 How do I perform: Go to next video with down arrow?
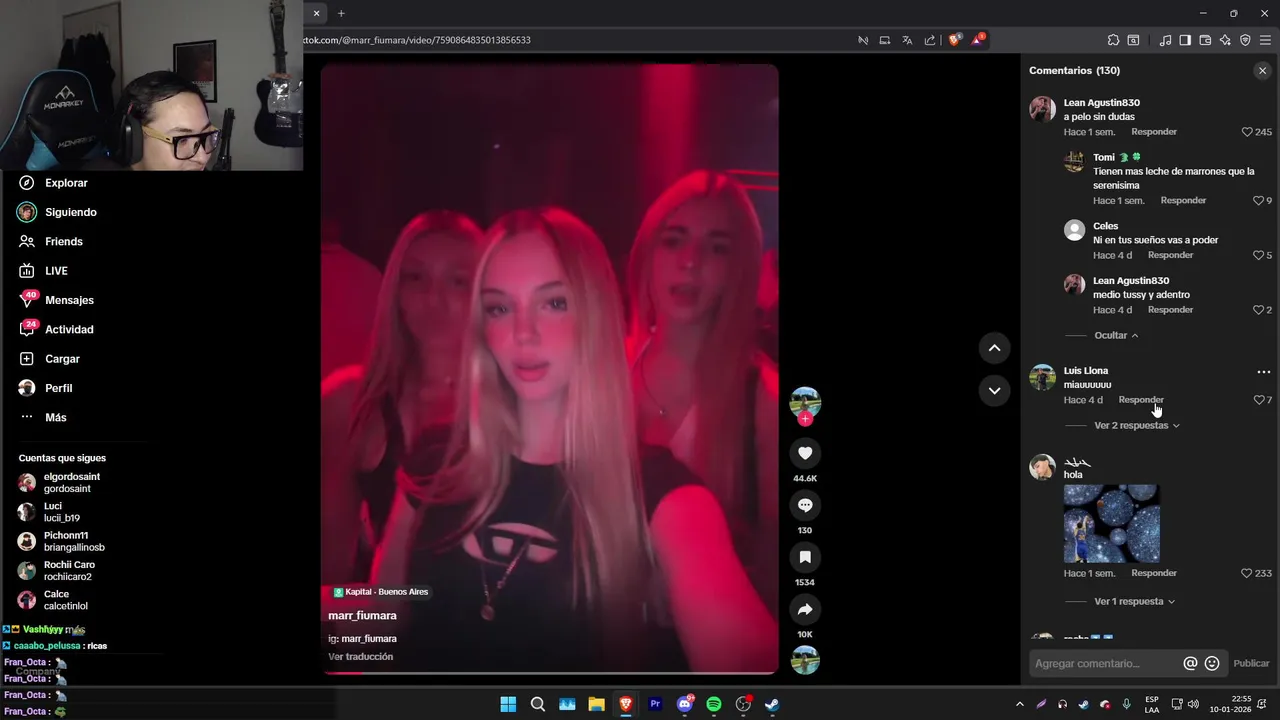pyautogui.click(x=994, y=391)
